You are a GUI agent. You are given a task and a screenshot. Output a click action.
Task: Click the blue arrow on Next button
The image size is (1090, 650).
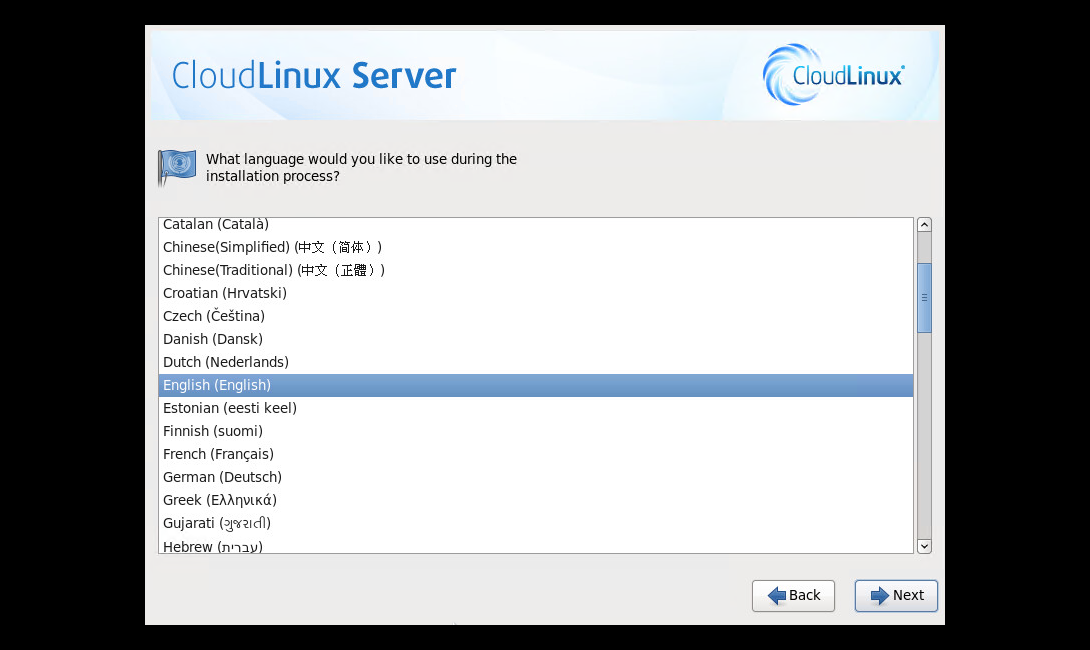tap(879, 596)
